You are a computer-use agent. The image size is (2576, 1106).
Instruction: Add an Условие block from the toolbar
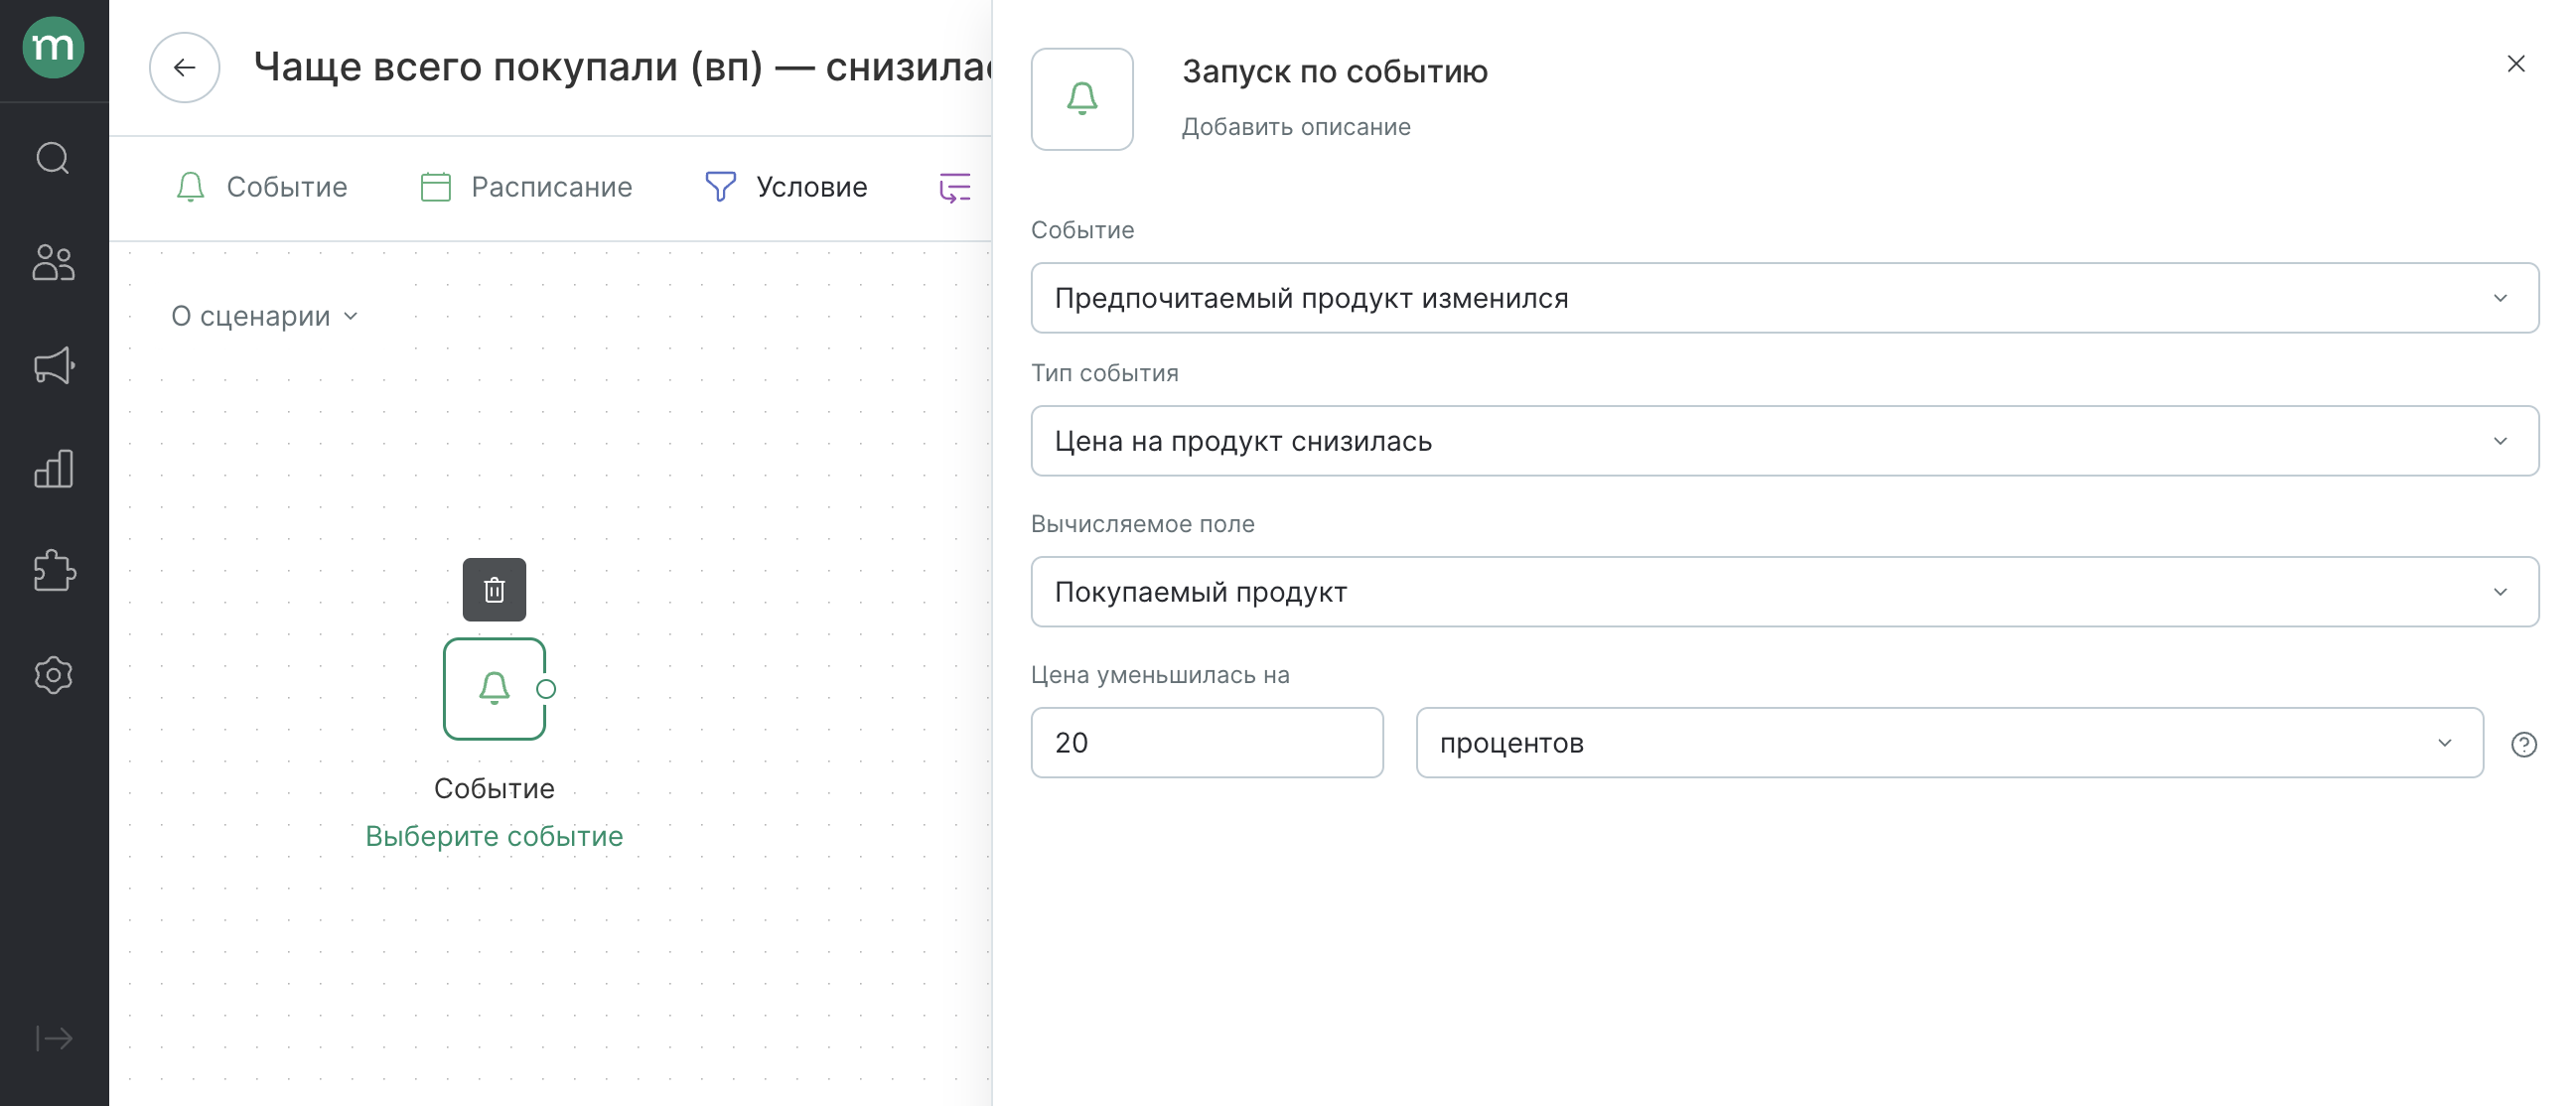(786, 187)
